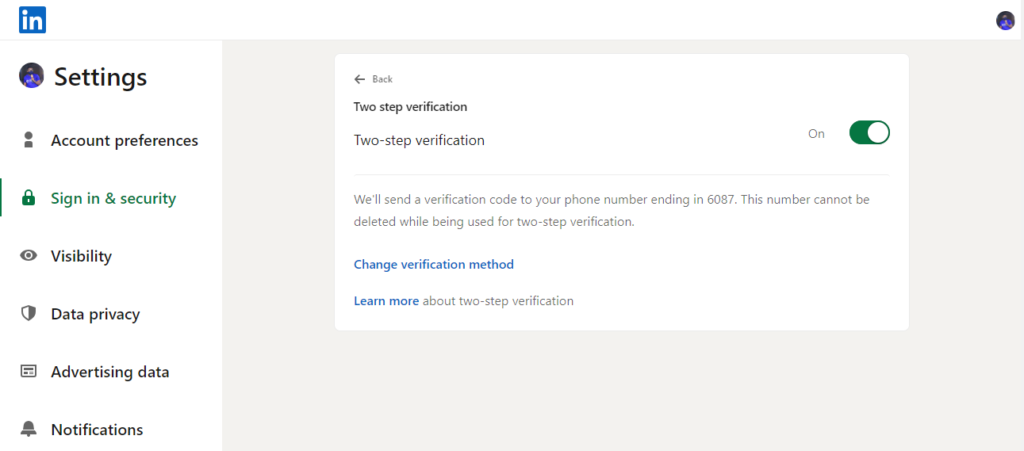This screenshot has height=451, width=1024.
Task: Open the Visibility settings section
Action: [82, 256]
